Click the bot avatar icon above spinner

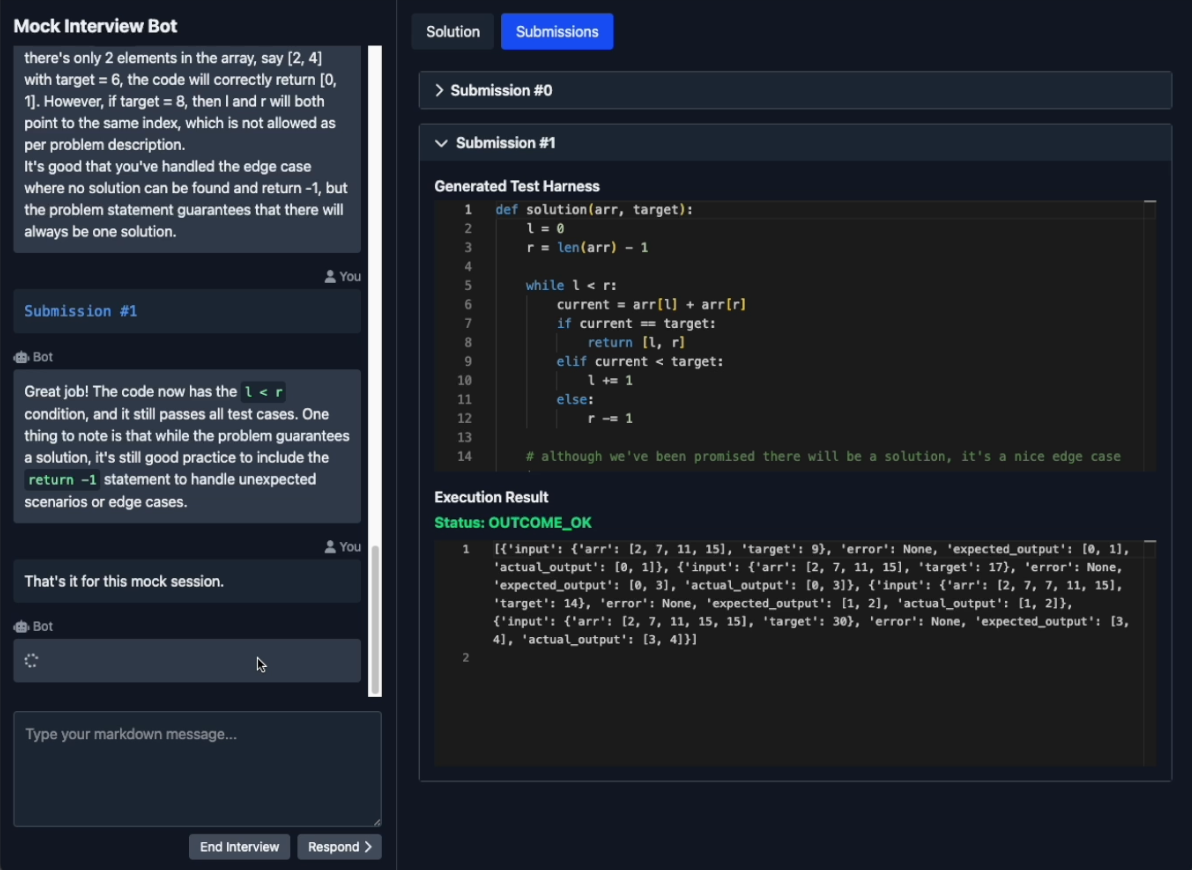coord(21,627)
